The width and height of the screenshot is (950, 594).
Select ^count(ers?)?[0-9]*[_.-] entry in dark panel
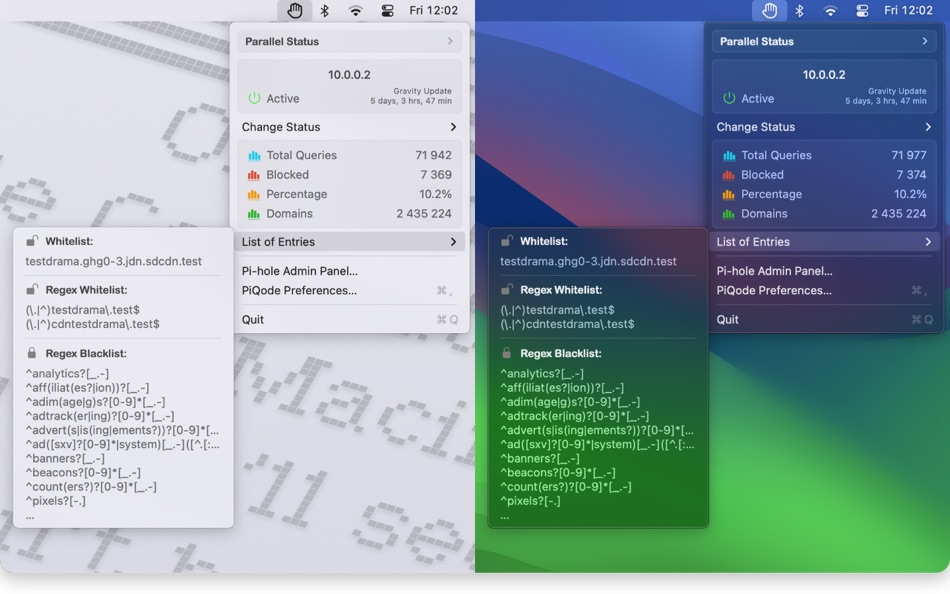pyautogui.click(x=565, y=487)
